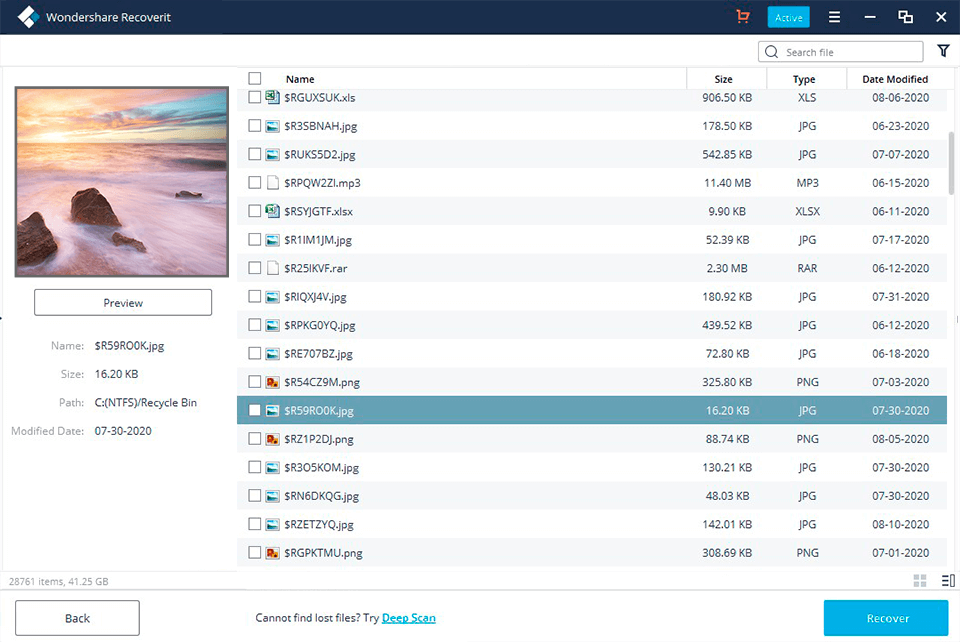960x642 pixels.
Task: Click the shopping cart icon in titlebar
Action: coord(742,17)
